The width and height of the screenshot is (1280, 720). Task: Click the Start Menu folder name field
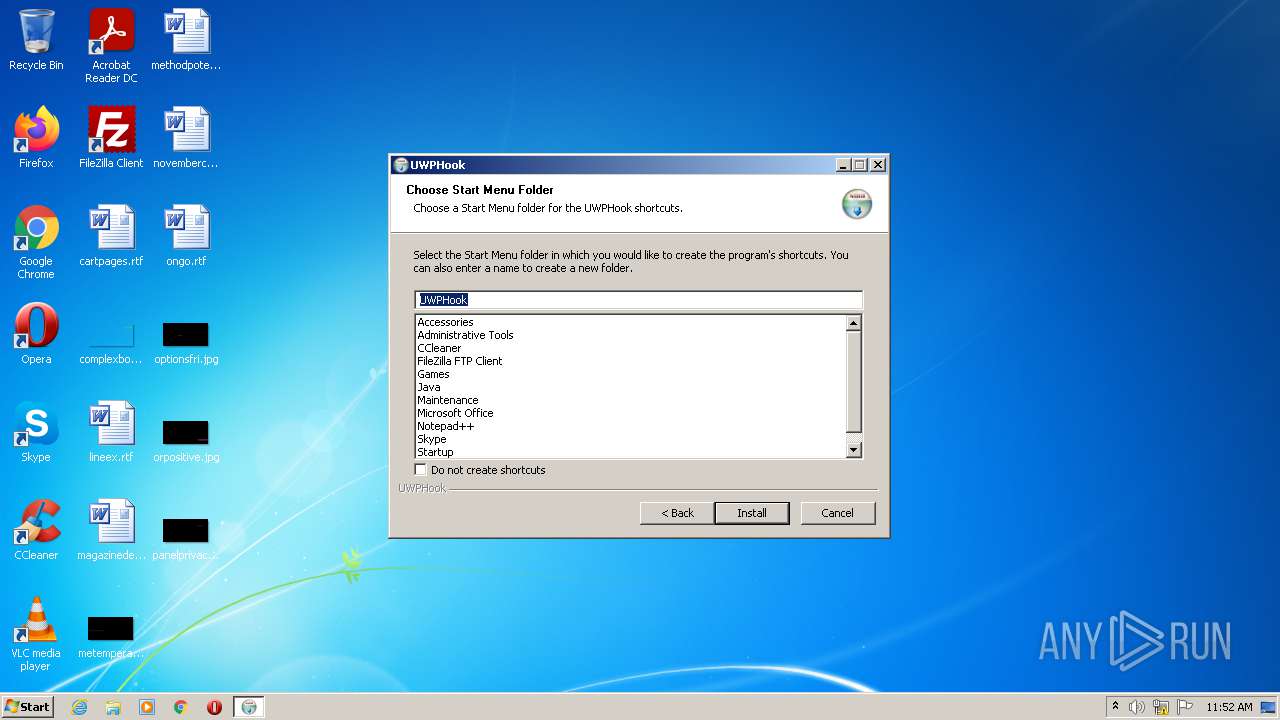pos(638,300)
